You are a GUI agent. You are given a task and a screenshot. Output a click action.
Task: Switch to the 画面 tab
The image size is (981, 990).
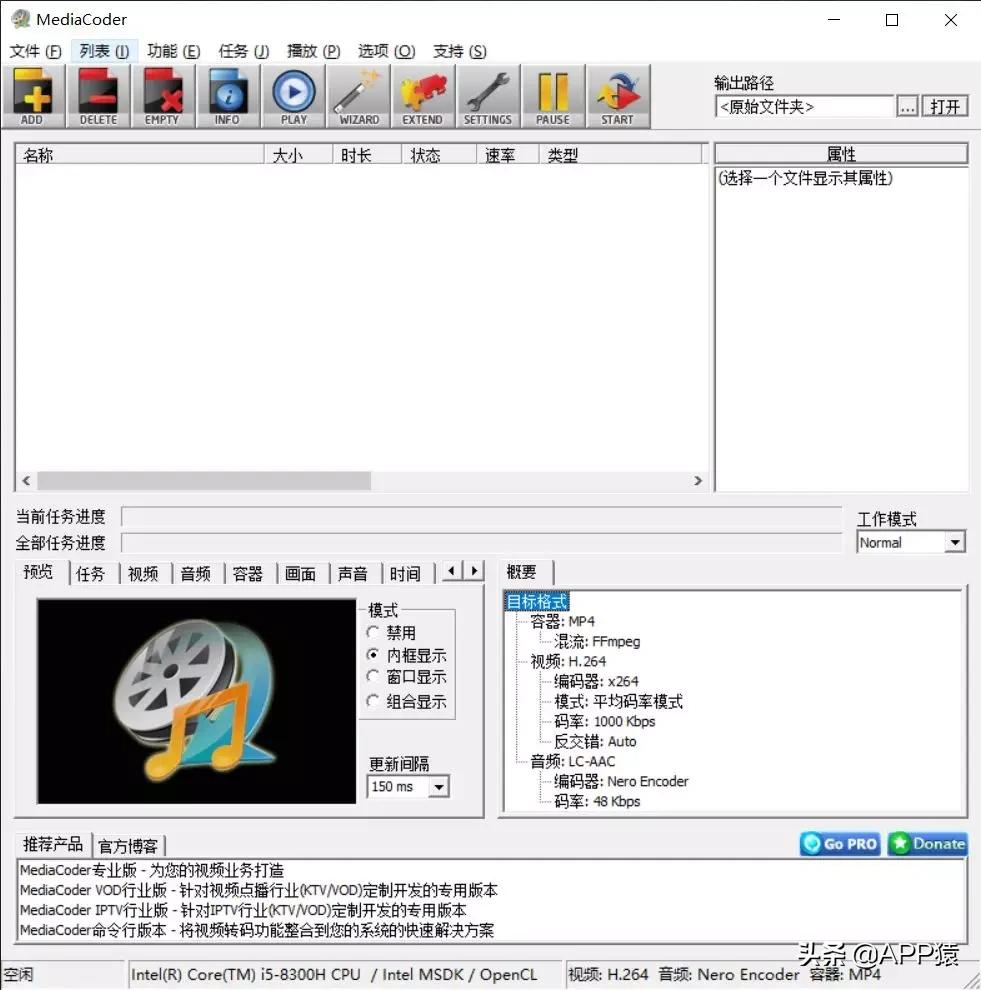pyautogui.click(x=300, y=574)
